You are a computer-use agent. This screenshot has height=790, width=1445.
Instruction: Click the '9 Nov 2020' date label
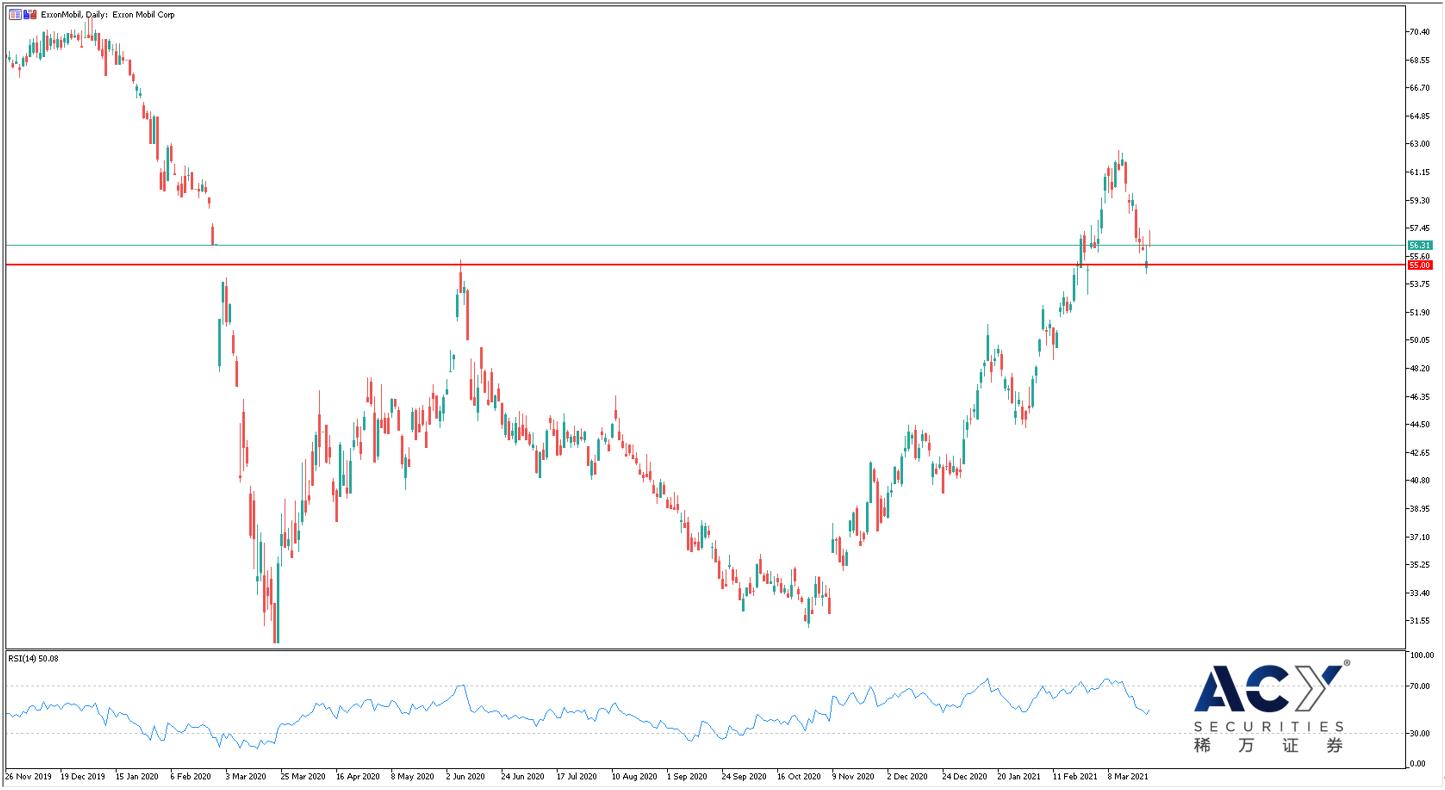[855, 775]
